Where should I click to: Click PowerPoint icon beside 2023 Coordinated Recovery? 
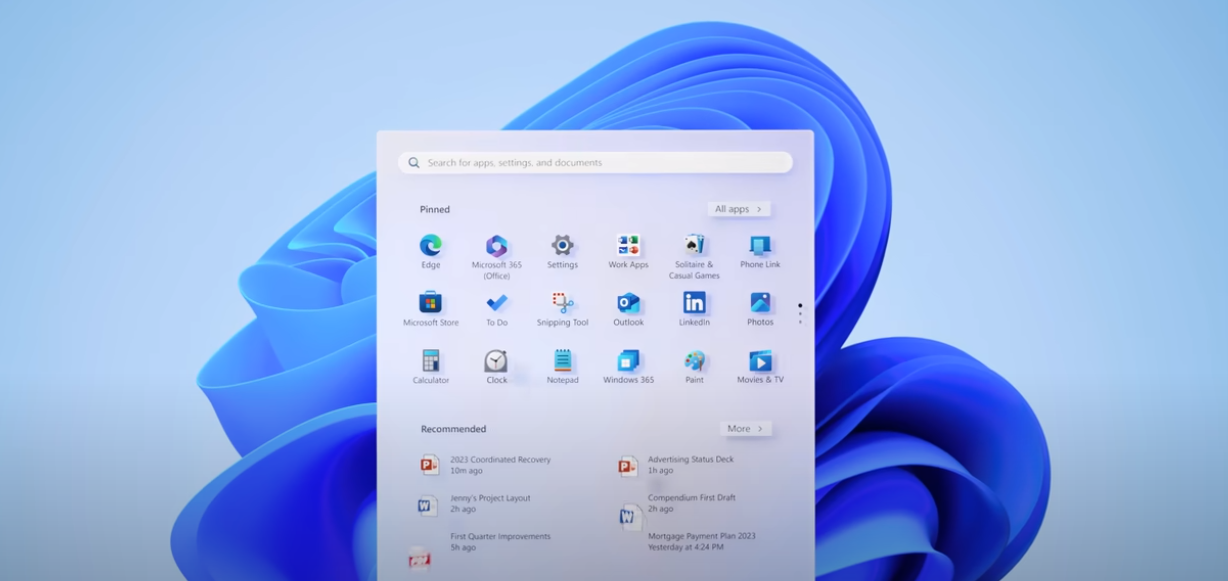tap(429, 465)
